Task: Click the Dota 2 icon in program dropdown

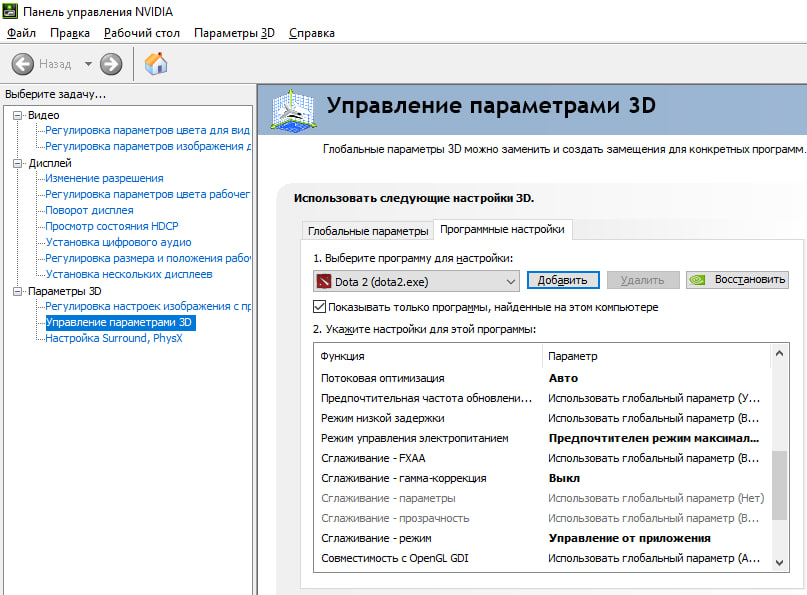Action: coord(324,282)
